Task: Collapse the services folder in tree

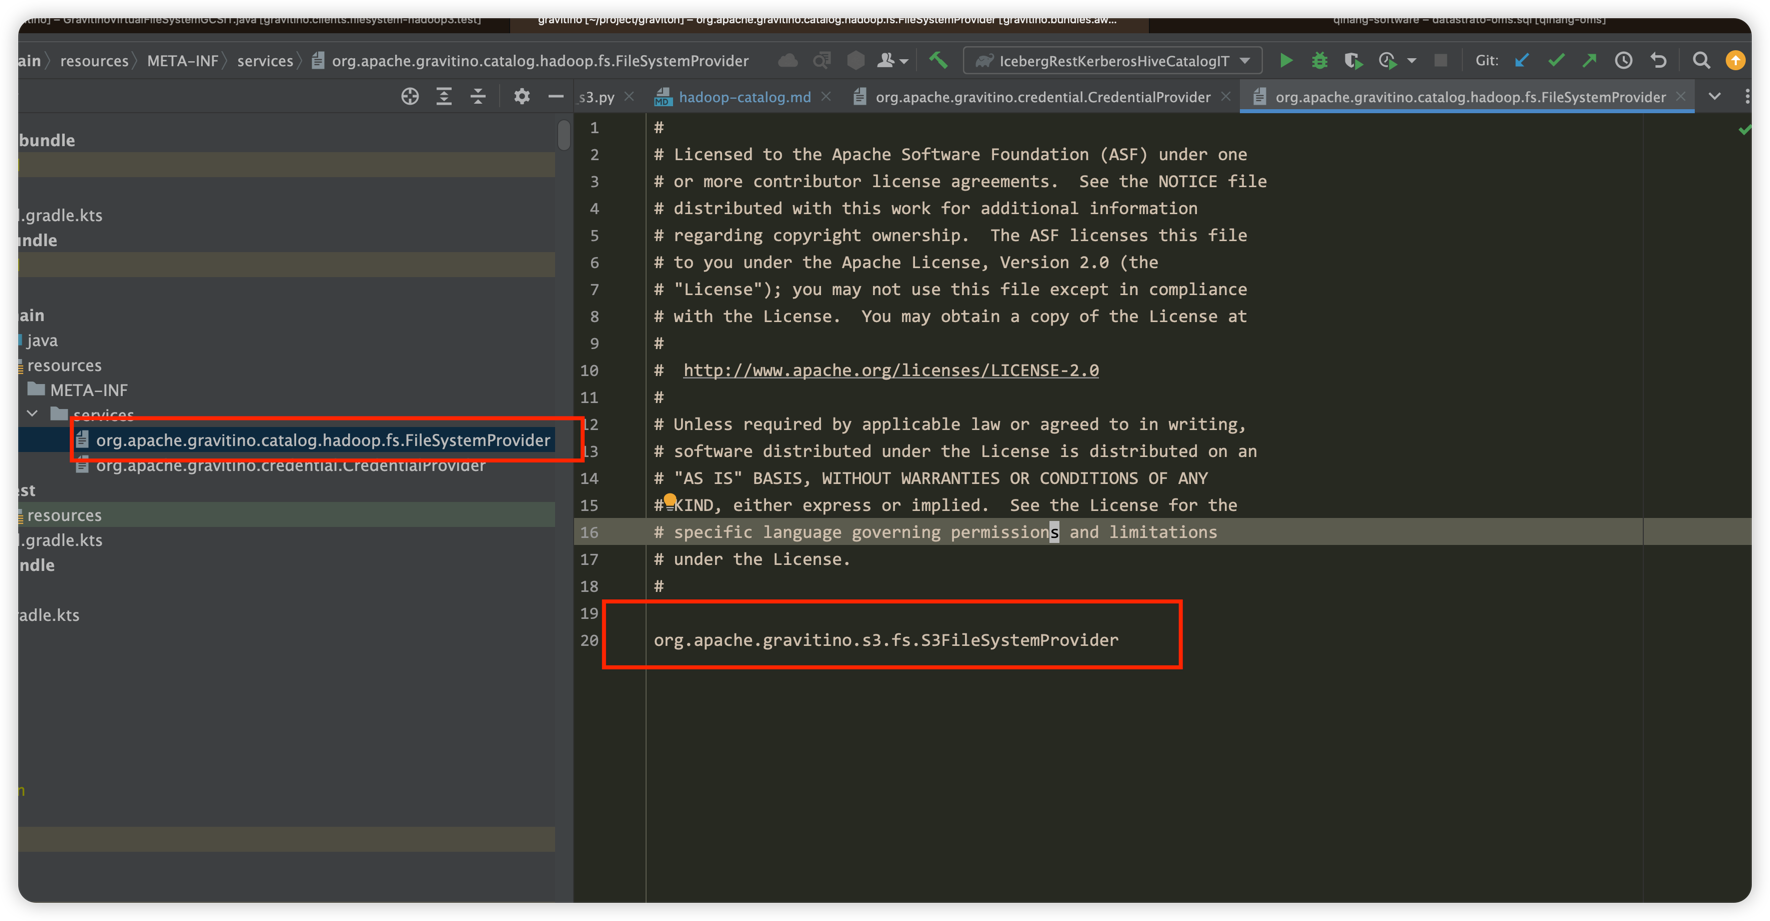Action: (x=32, y=414)
